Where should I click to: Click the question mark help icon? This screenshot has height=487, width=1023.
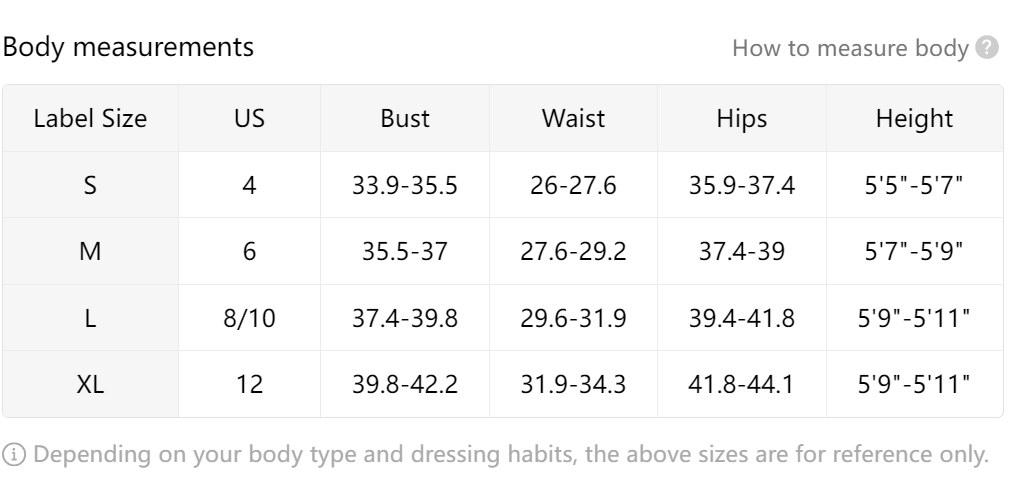[x=988, y=48]
